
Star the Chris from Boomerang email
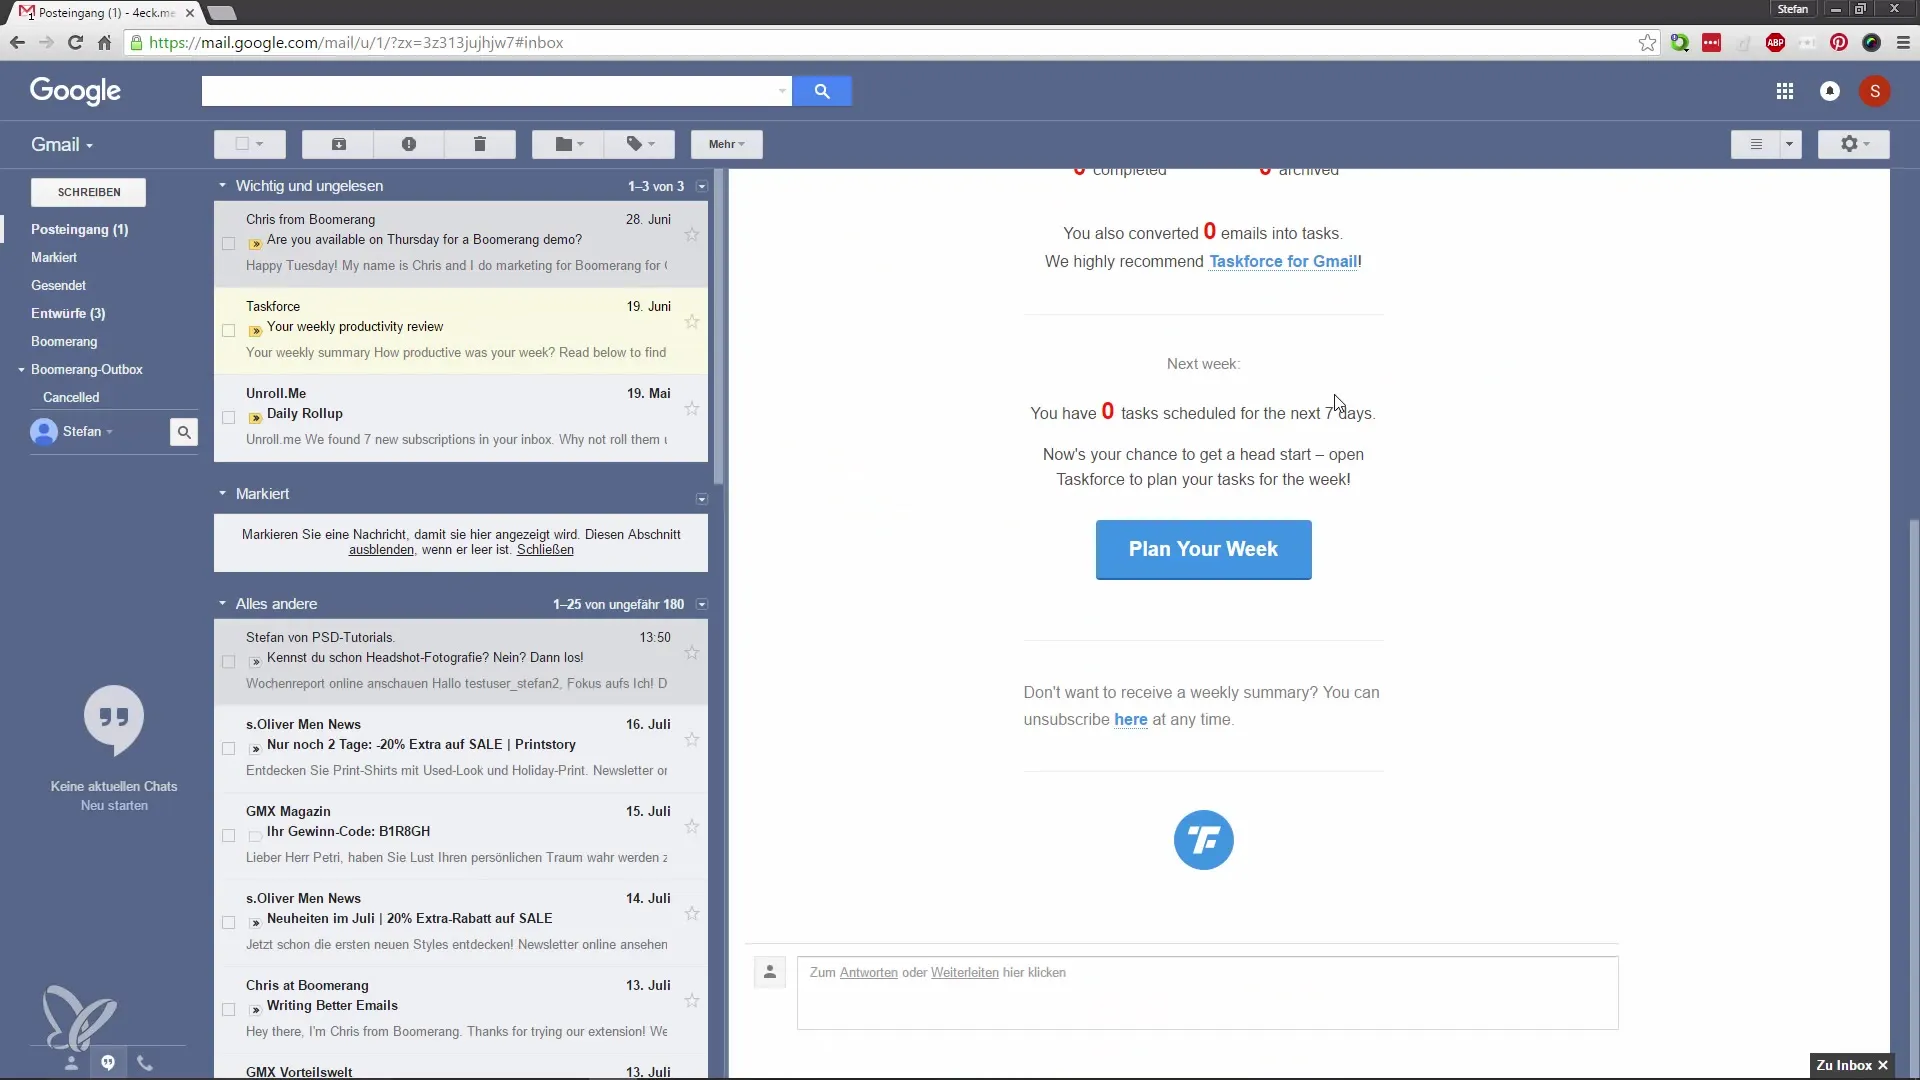[692, 235]
